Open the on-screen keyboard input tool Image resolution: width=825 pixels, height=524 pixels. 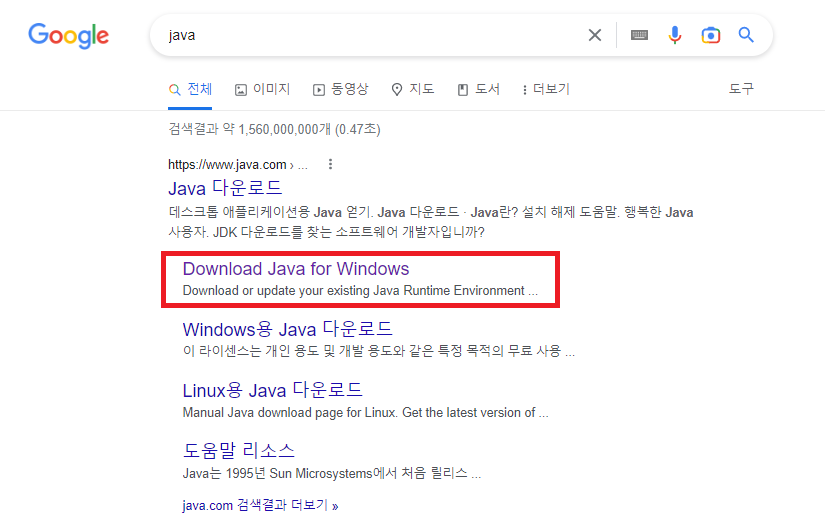639,35
